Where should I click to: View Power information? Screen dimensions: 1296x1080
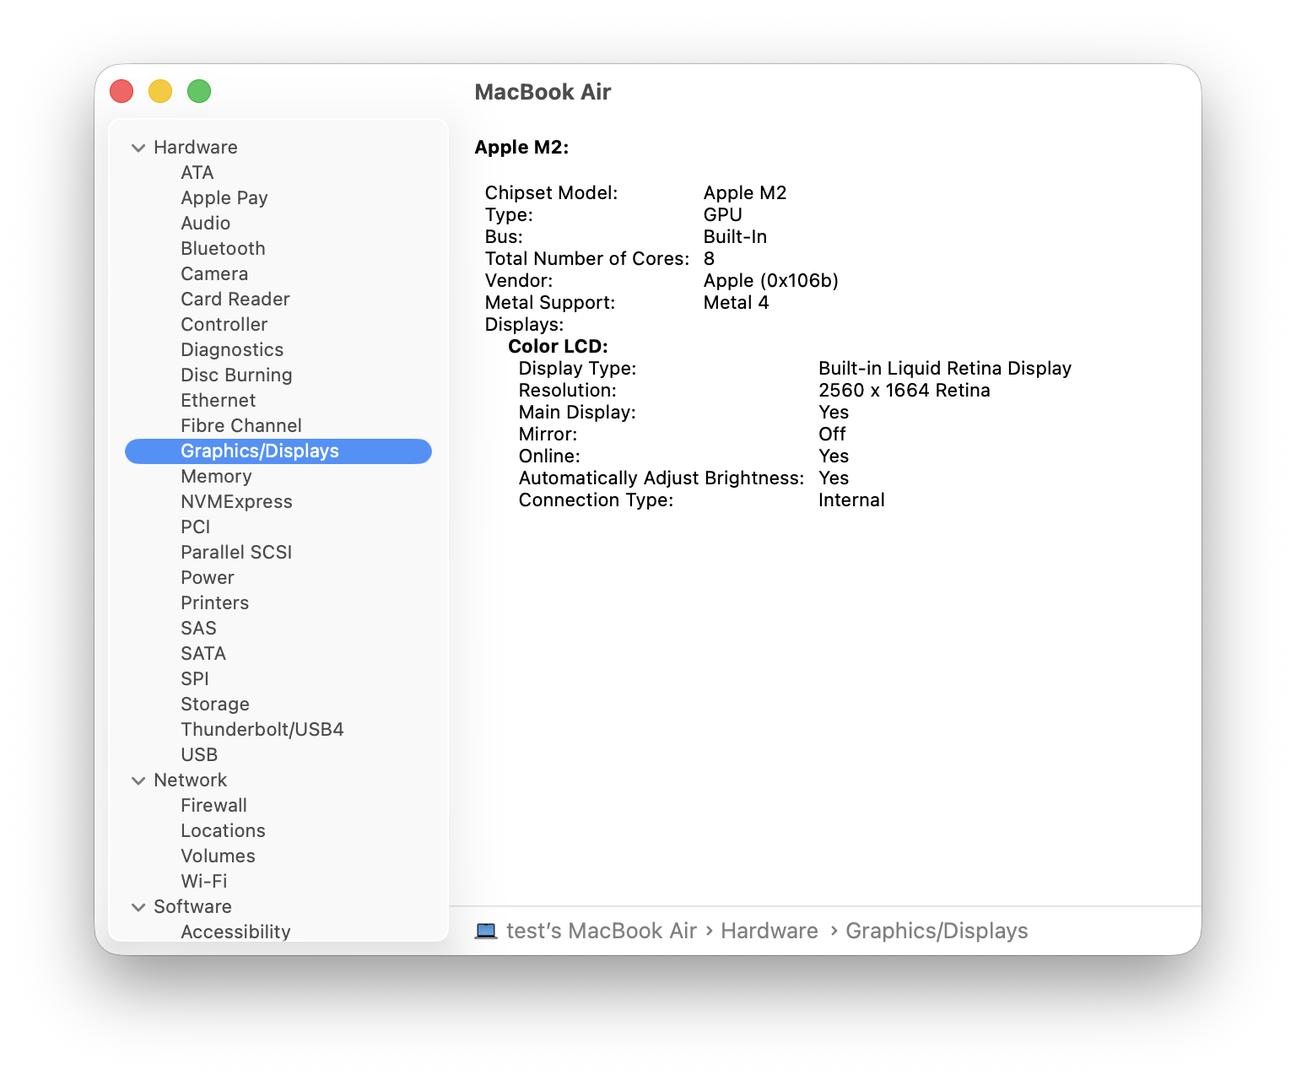(x=207, y=578)
